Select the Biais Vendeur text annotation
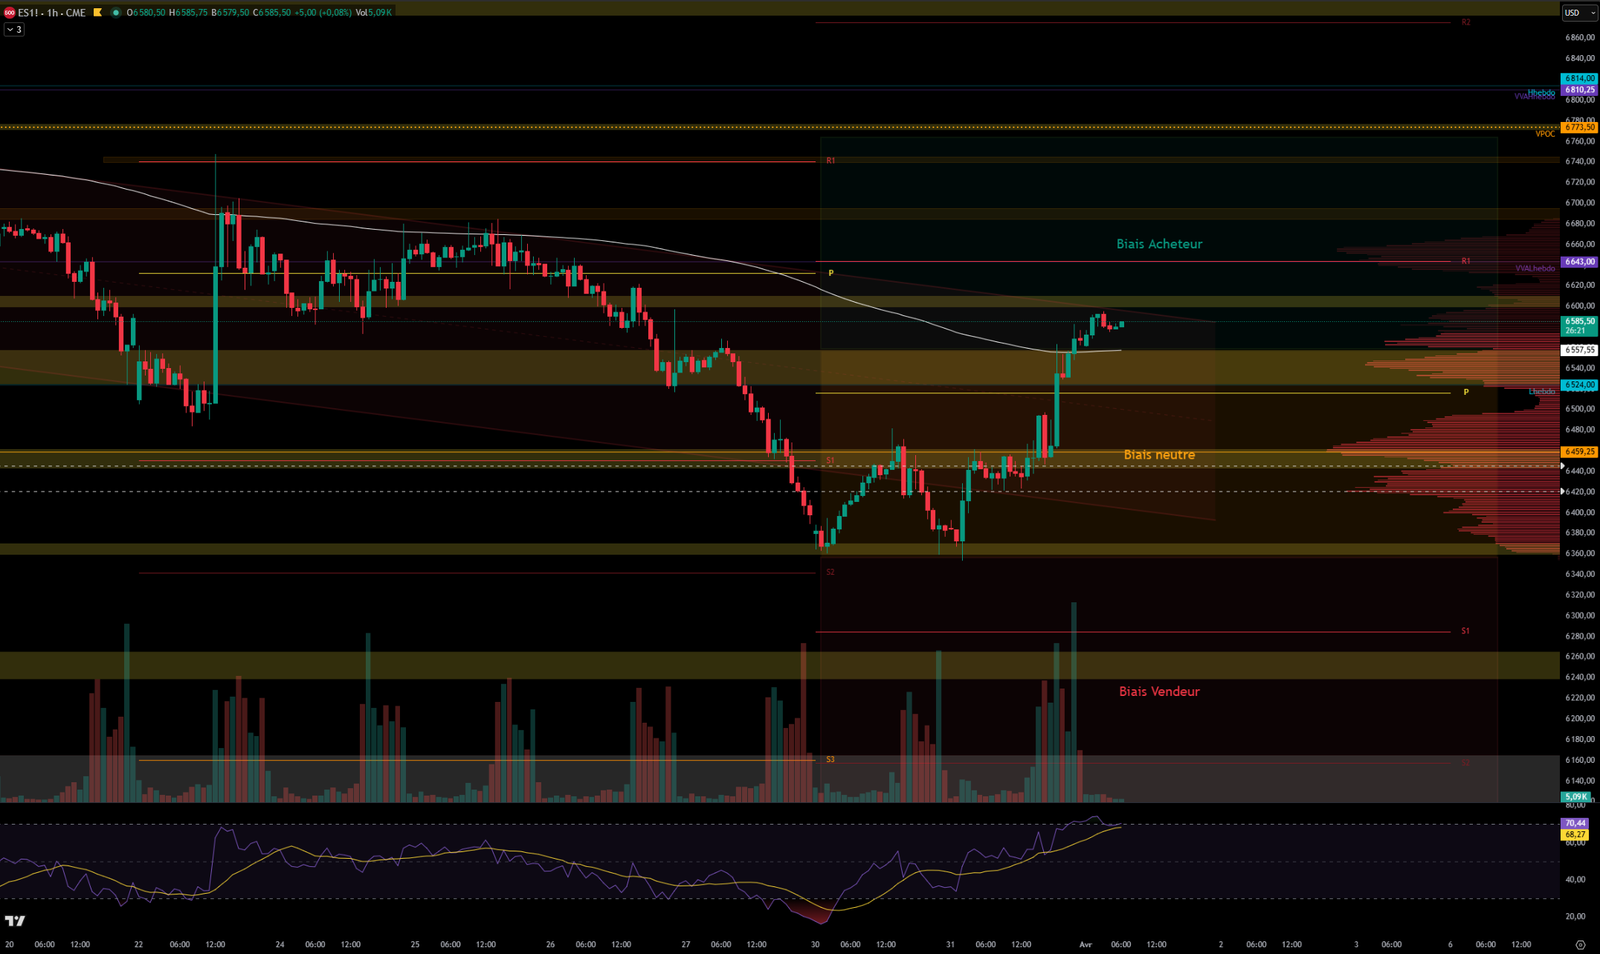The height and width of the screenshot is (954, 1600). [x=1160, y=691]
